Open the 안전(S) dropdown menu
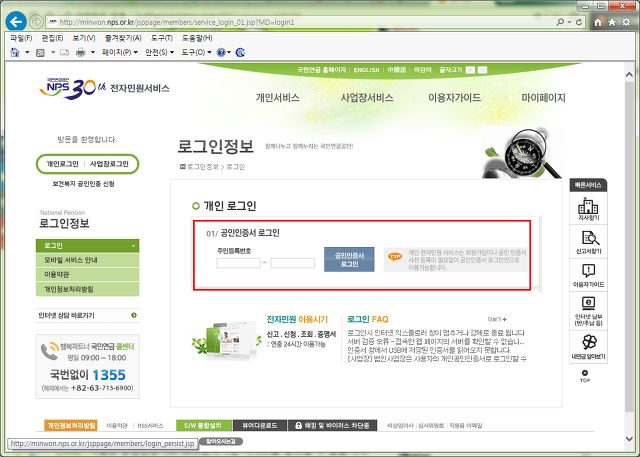 click(x=160, y=52)
